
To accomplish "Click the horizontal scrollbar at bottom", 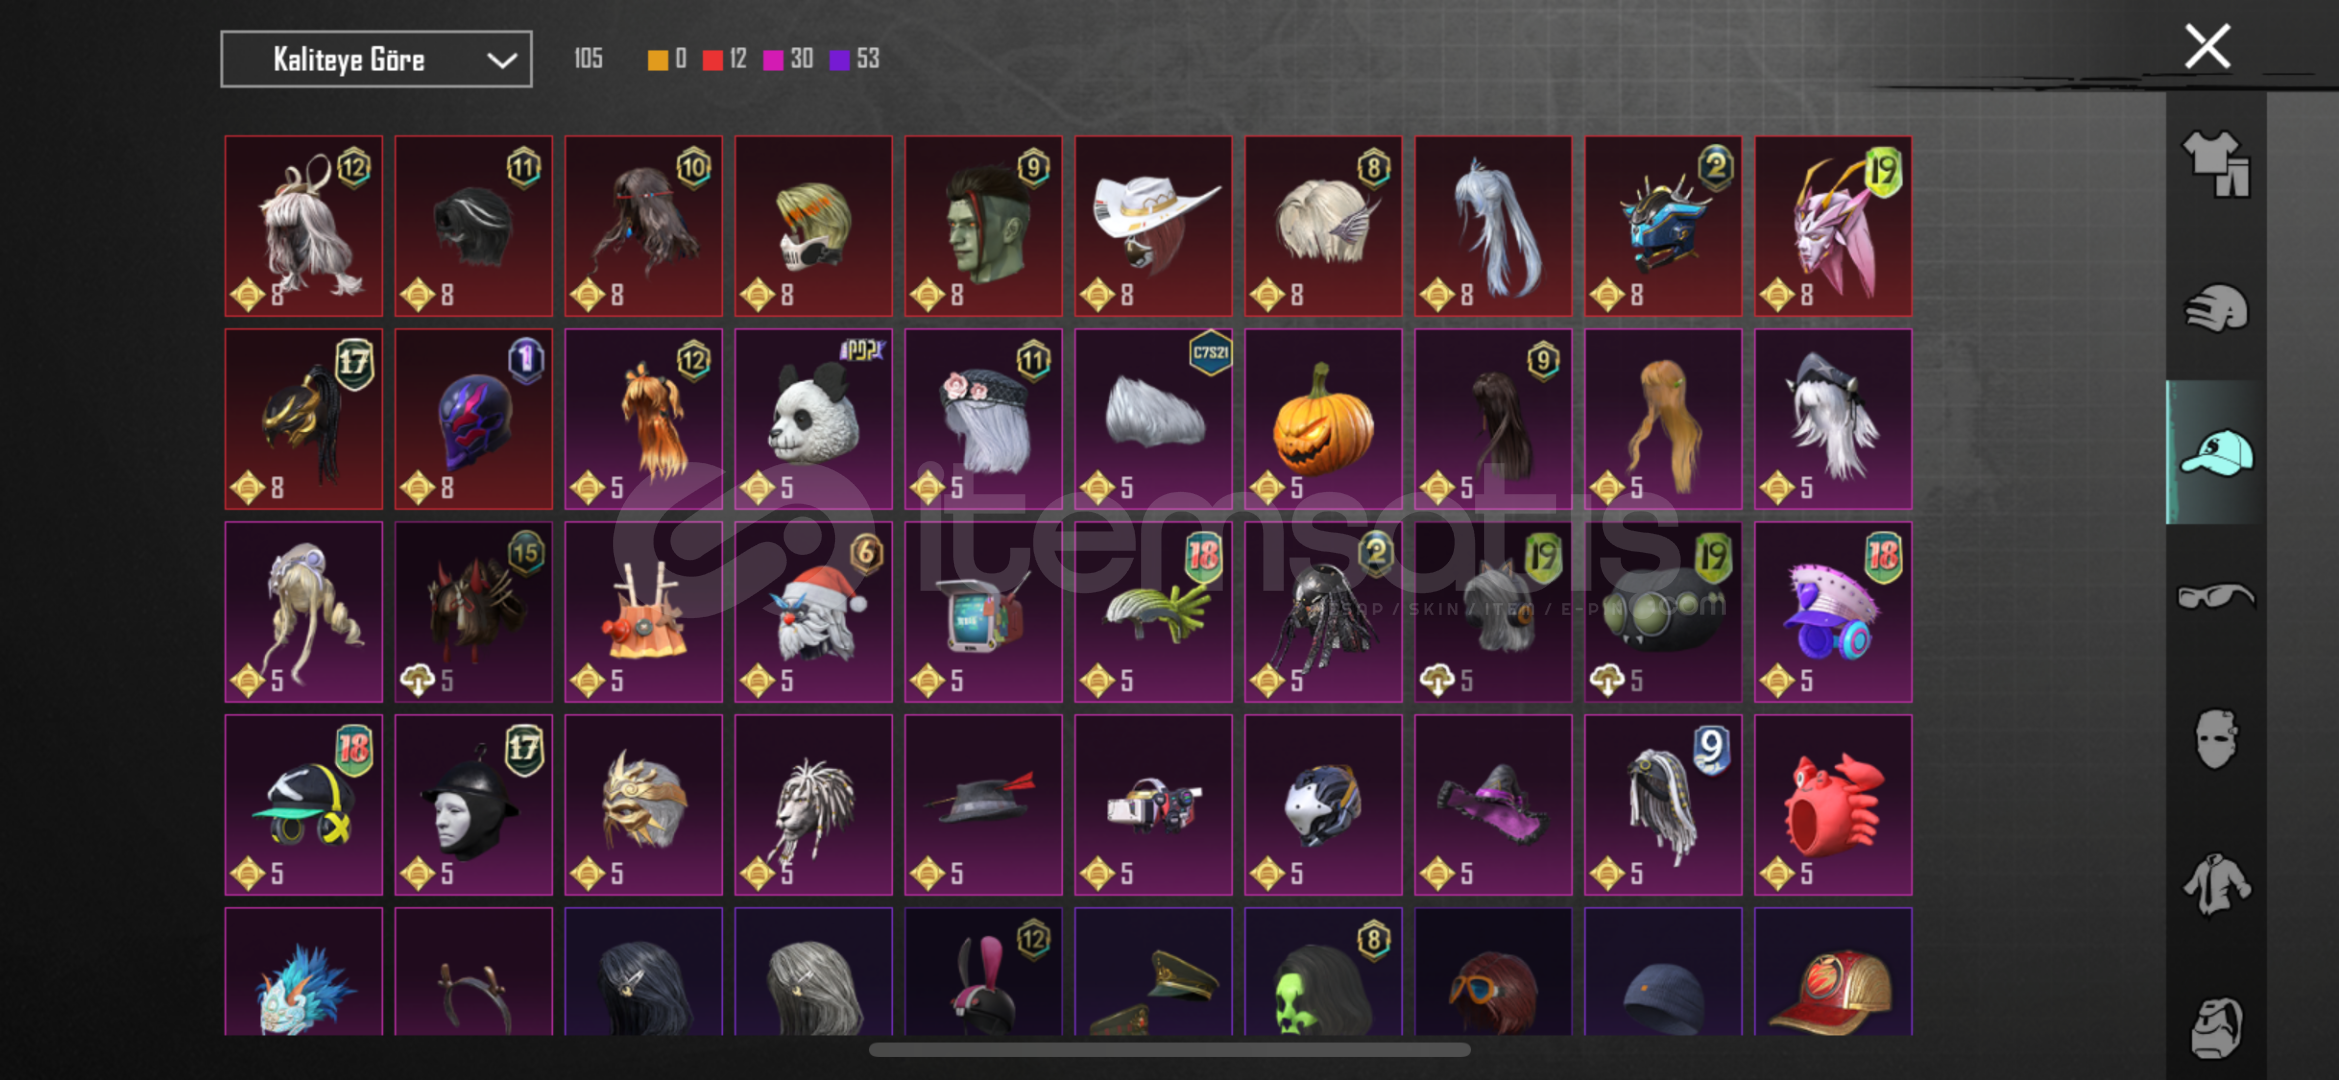I will (x=1169, y=1049).
